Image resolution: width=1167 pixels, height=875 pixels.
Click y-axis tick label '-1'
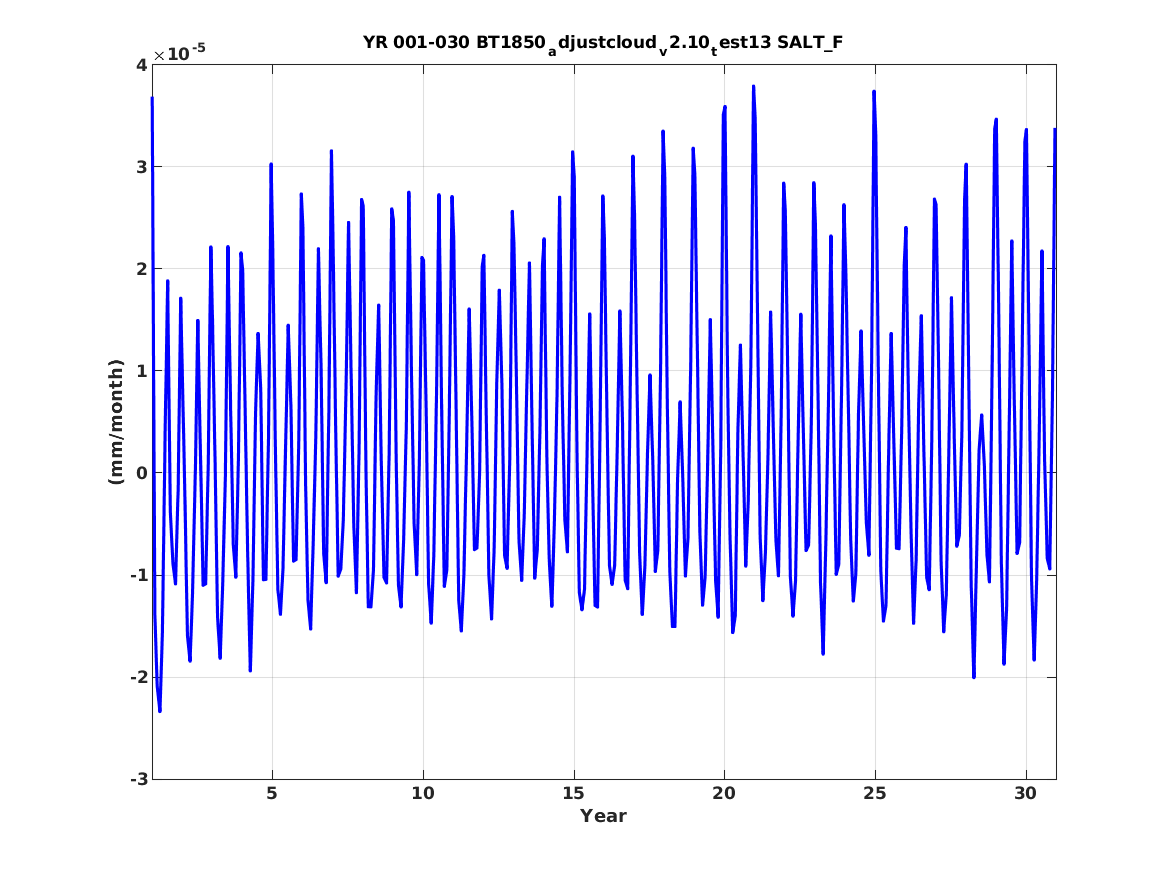pos(138,575)
